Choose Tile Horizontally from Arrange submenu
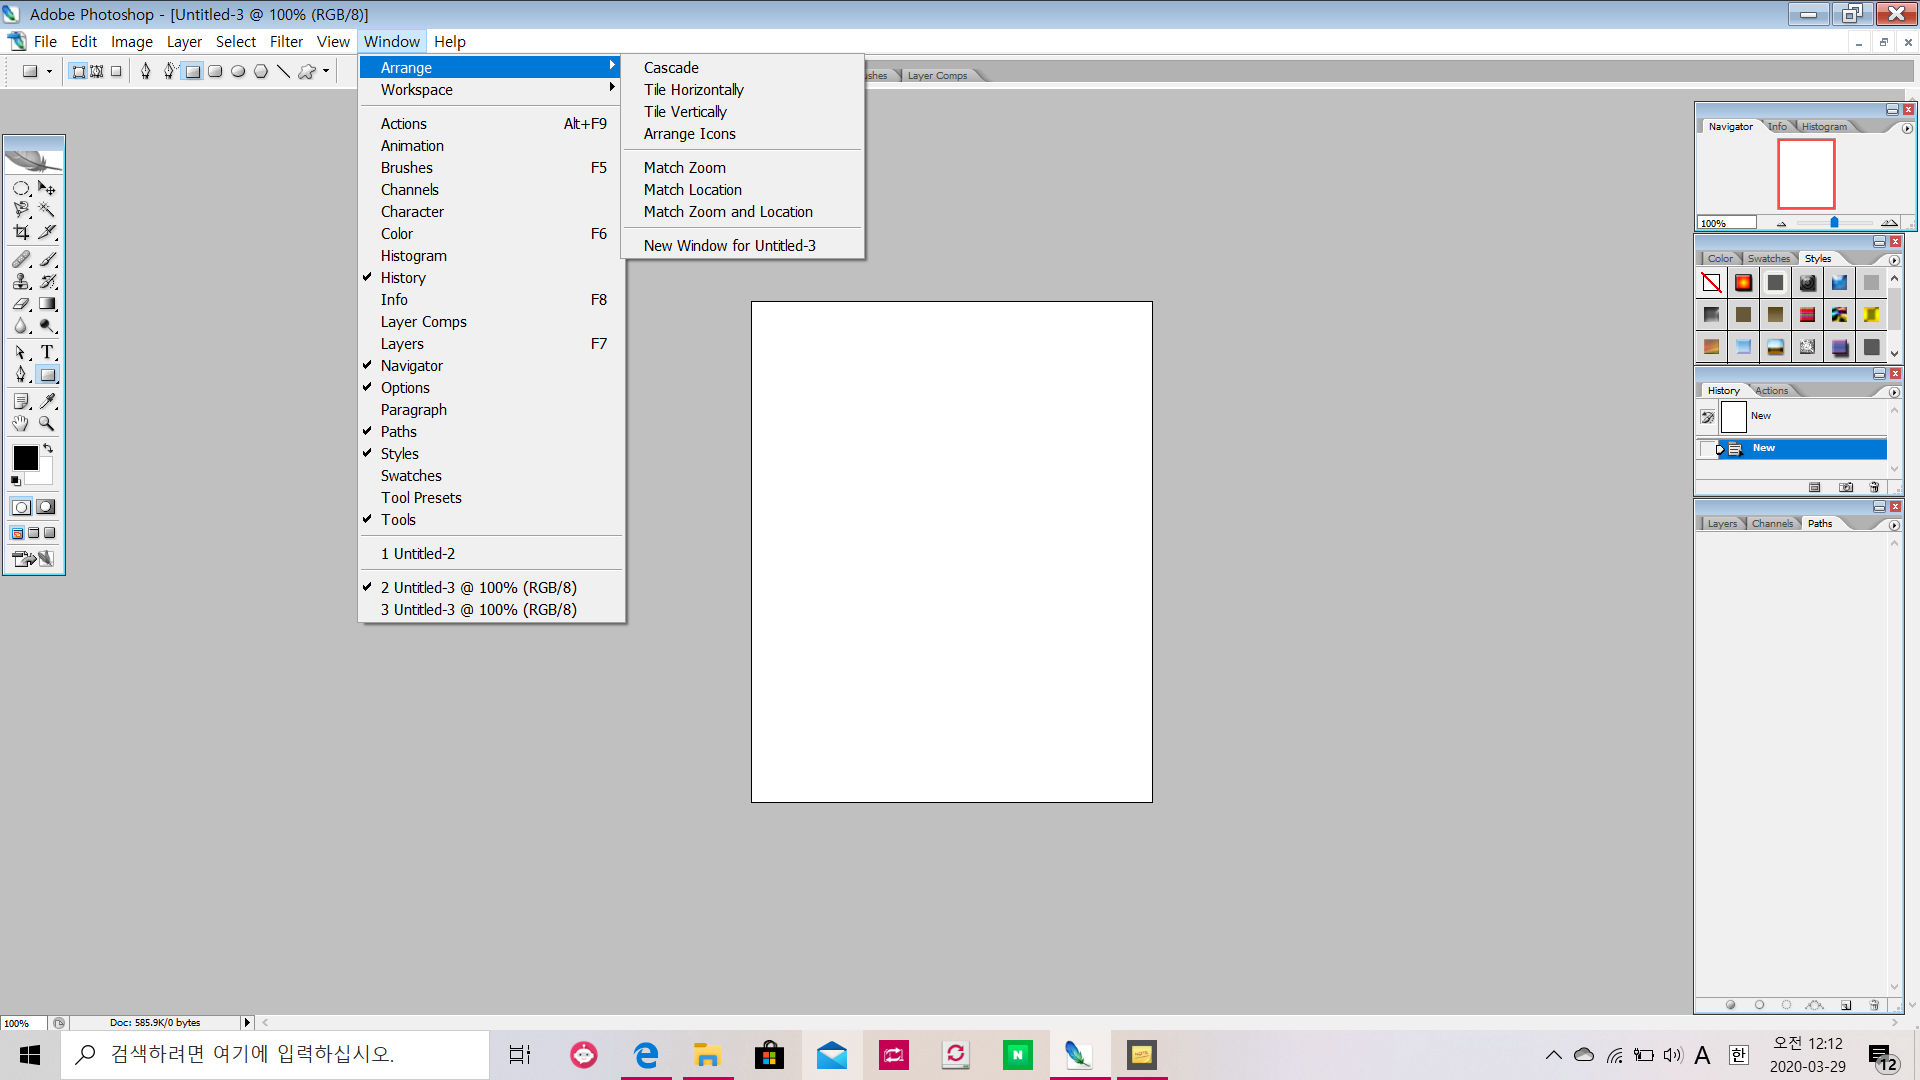The image size is (1920, 1080). [693, 90]
